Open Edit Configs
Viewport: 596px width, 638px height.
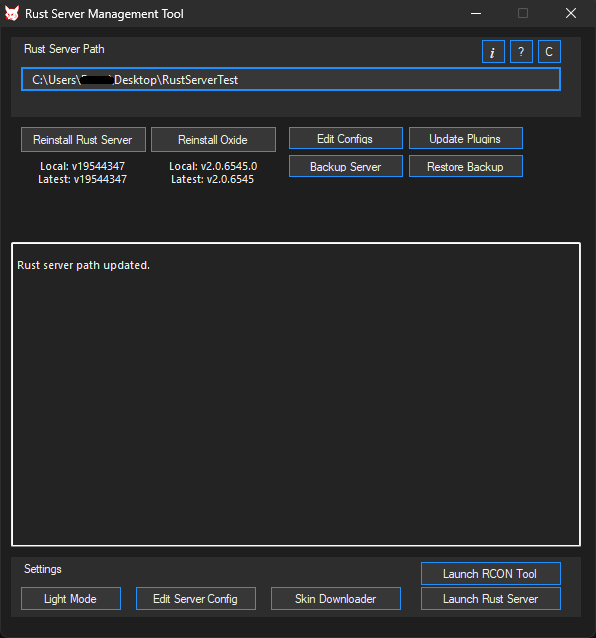[346, 138]
